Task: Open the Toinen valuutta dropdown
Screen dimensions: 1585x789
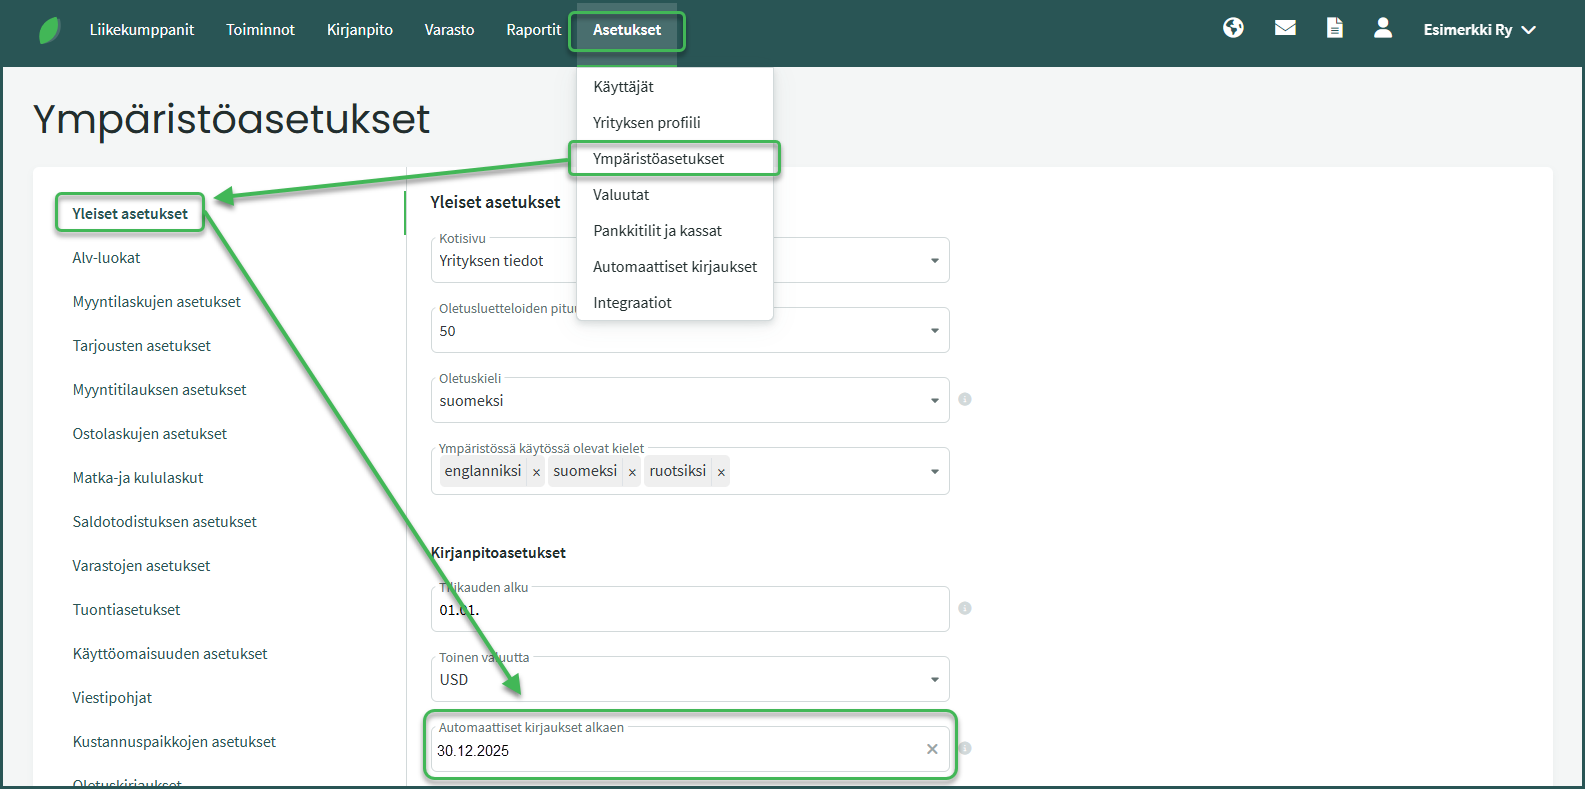Action: 934,680
